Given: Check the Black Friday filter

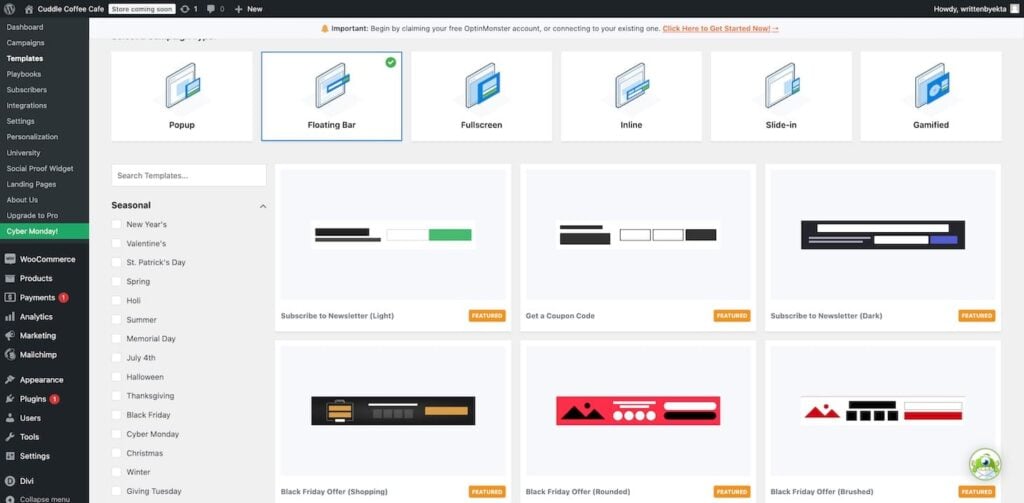Looking at the screenshot, I should coord(116,415).
